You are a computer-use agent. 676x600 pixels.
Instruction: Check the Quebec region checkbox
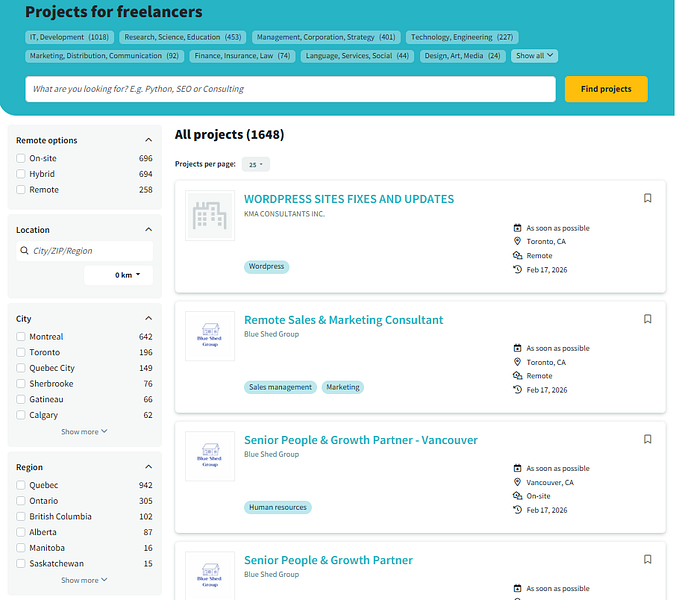pos(21,485)
